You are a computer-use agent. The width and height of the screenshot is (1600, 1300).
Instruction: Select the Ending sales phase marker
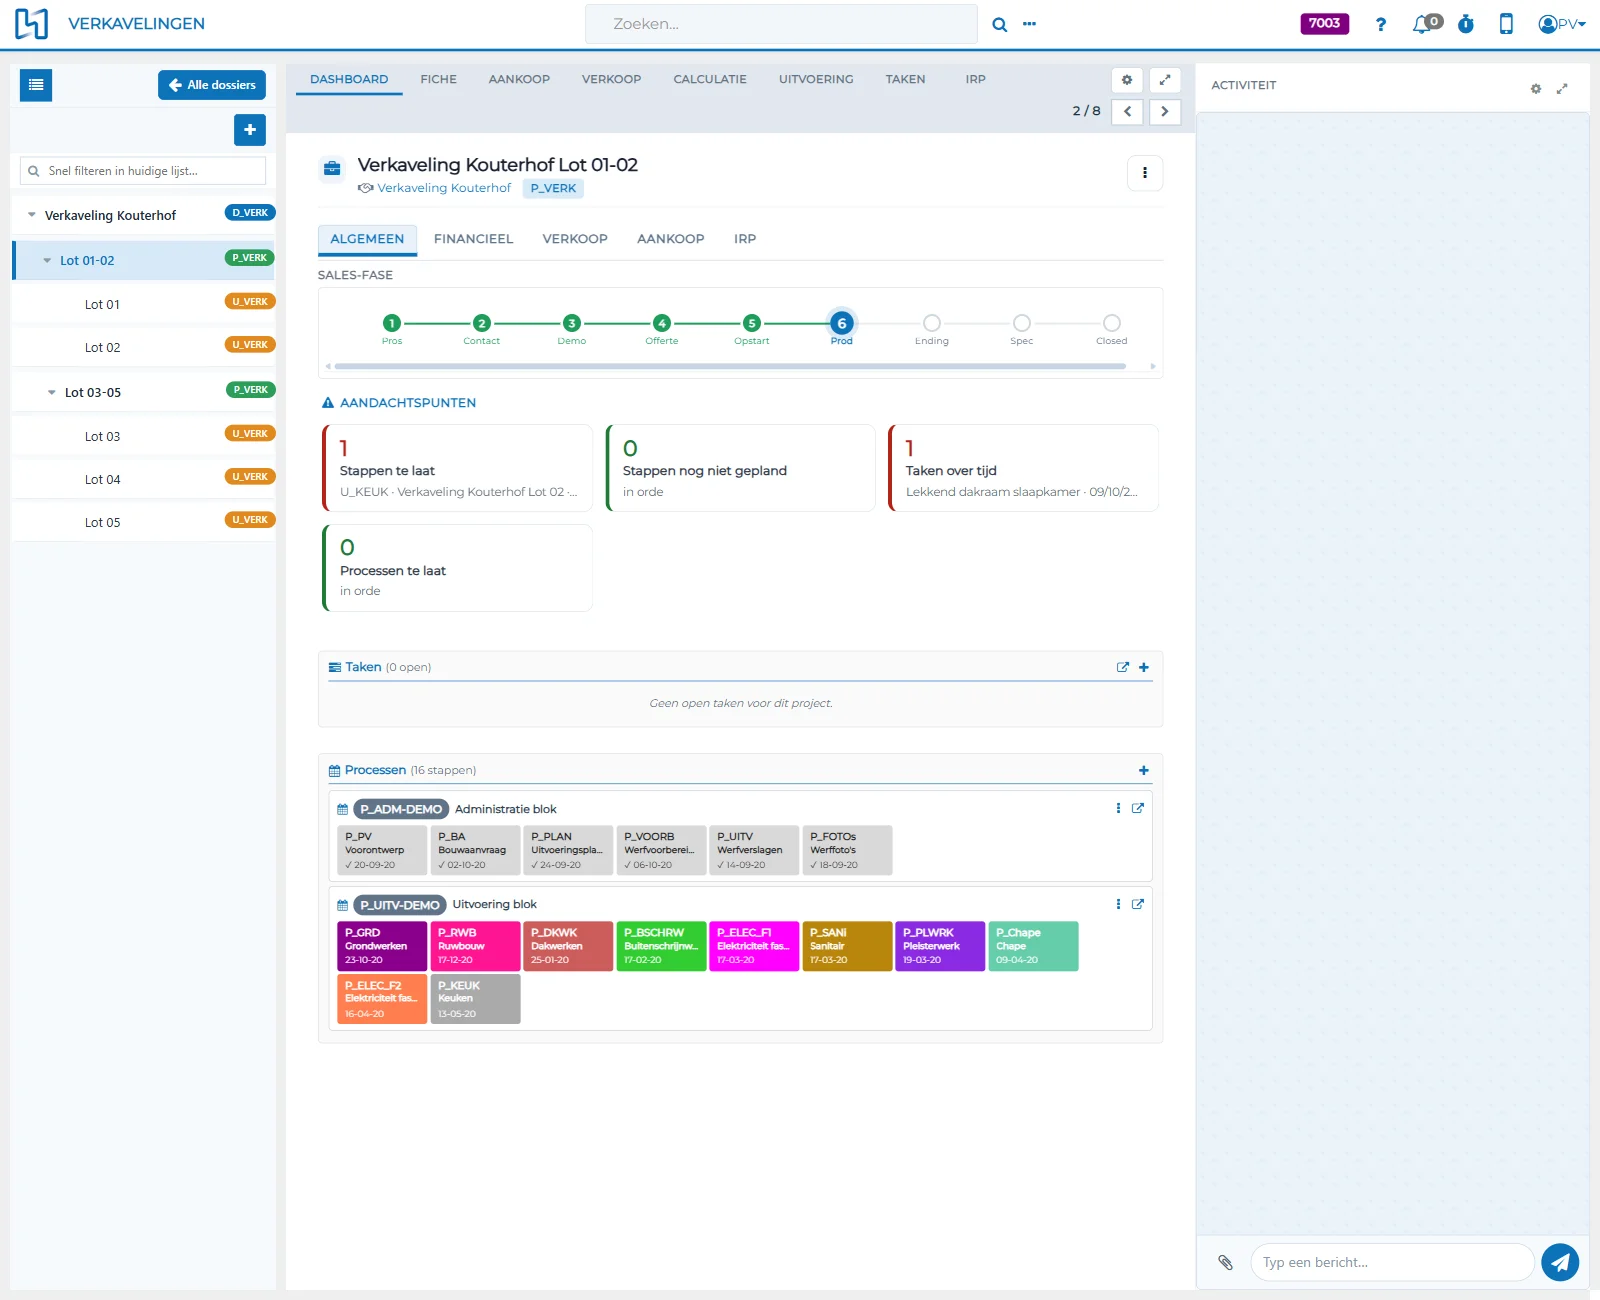(932, 323)
